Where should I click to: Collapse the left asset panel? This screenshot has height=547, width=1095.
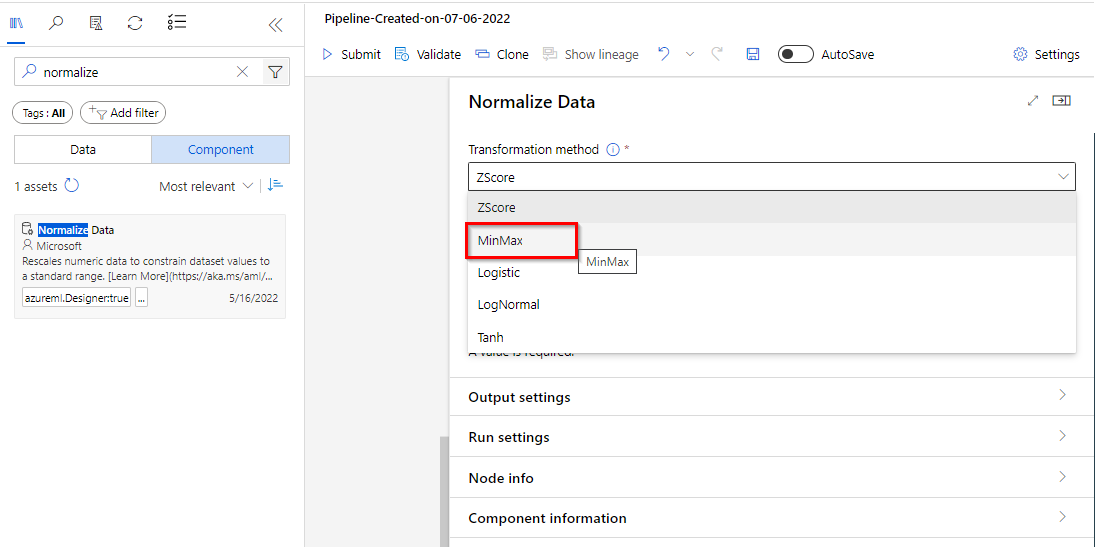[x=276, y=25]
